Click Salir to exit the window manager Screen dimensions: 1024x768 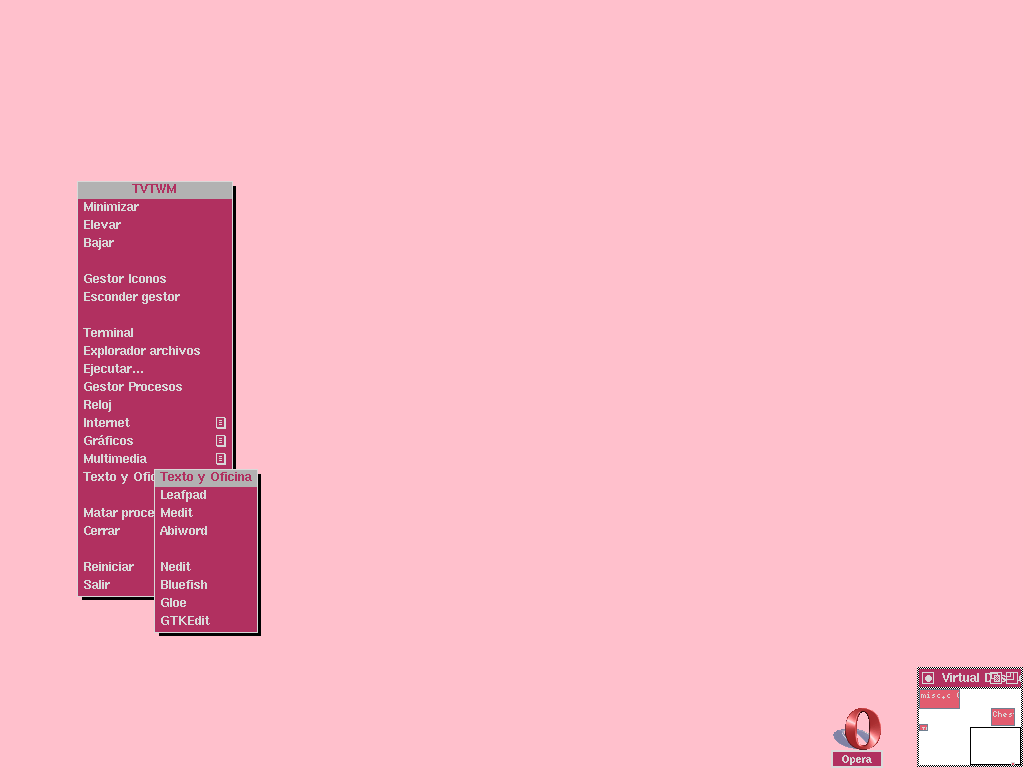tap(97, 585)
